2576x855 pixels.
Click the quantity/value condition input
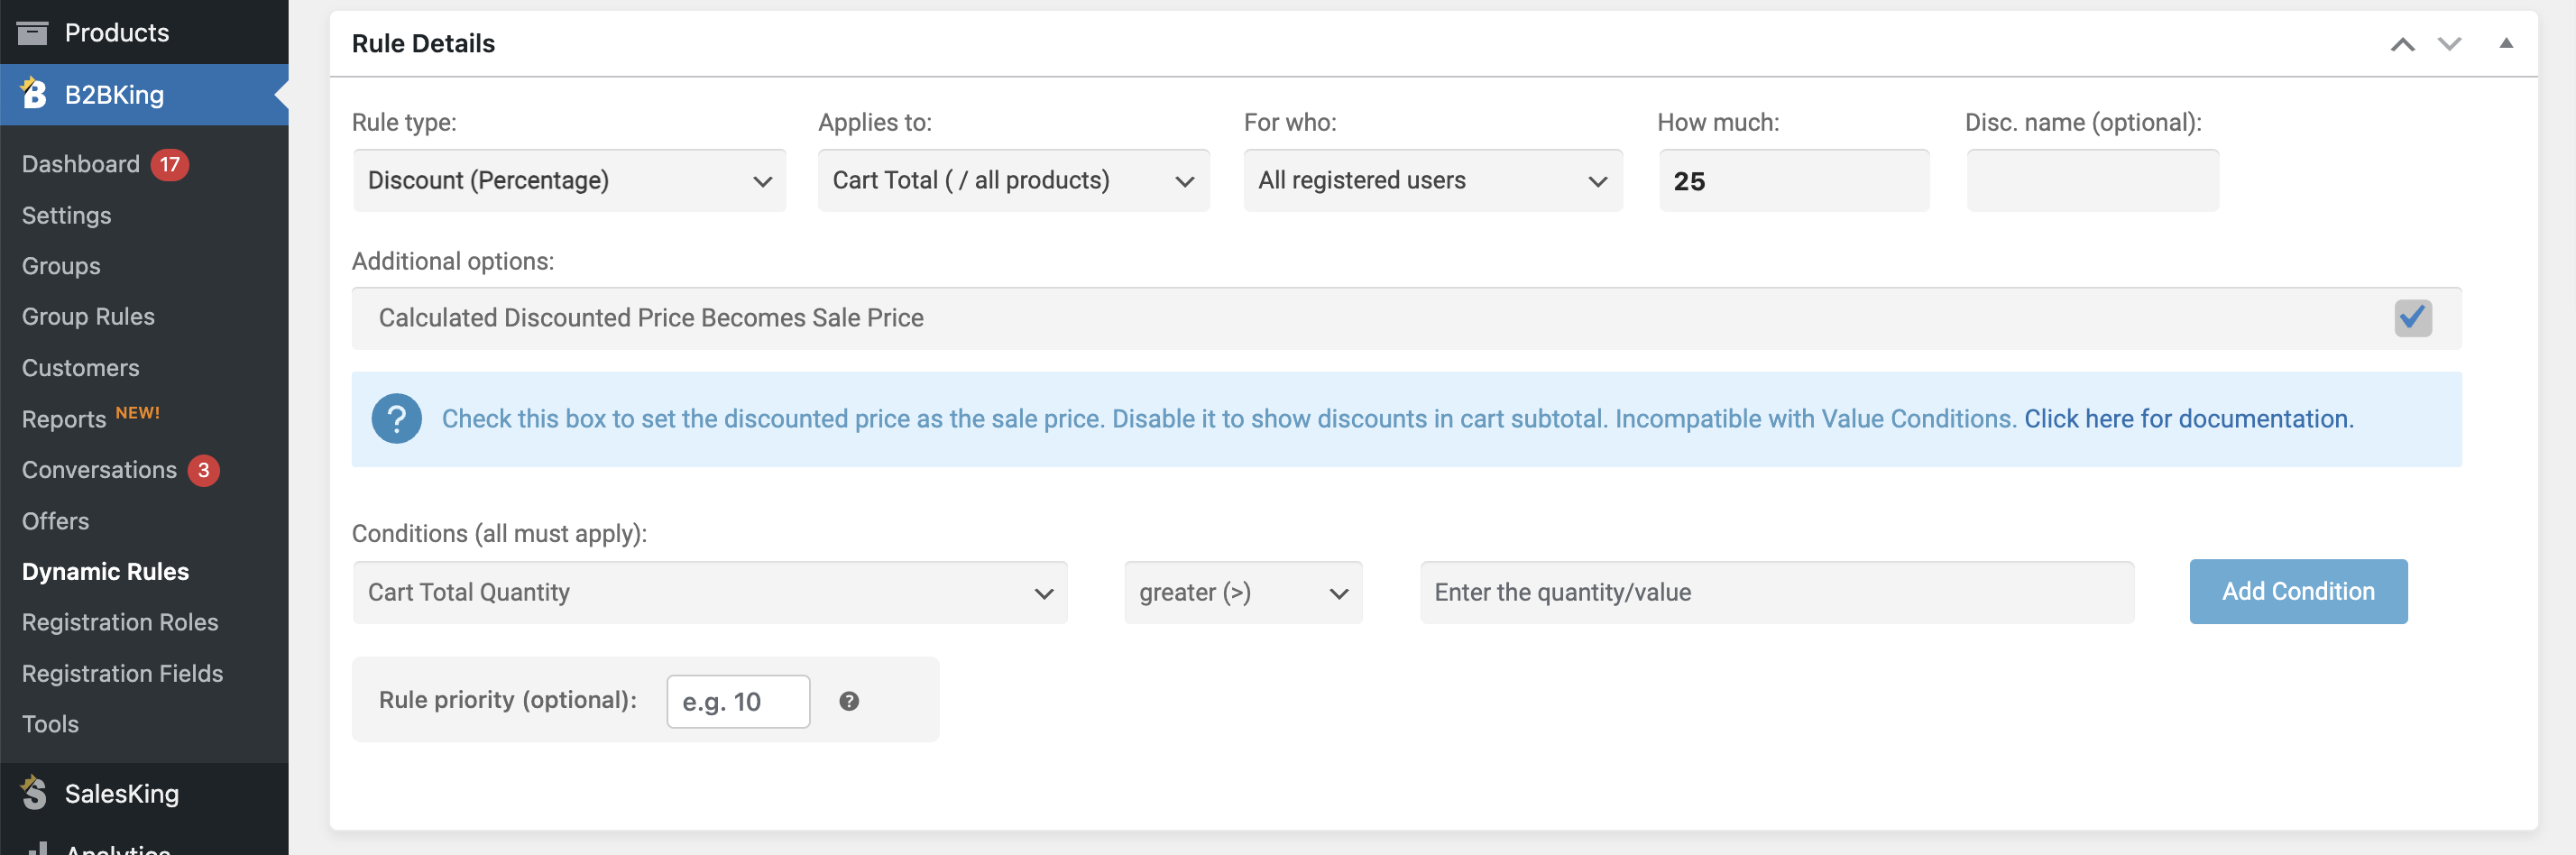tap(1776, 592)
